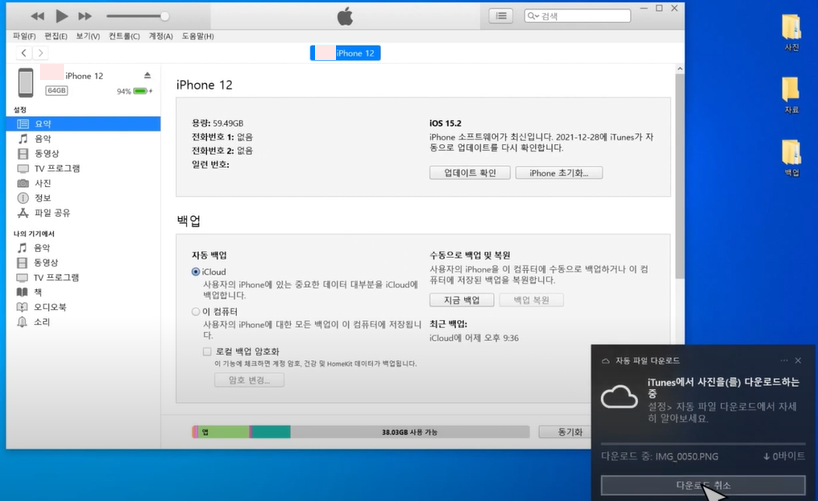Click the 다운로드 중: IMG_0050.PNG text
818x501 pixels.
point(660,457)
